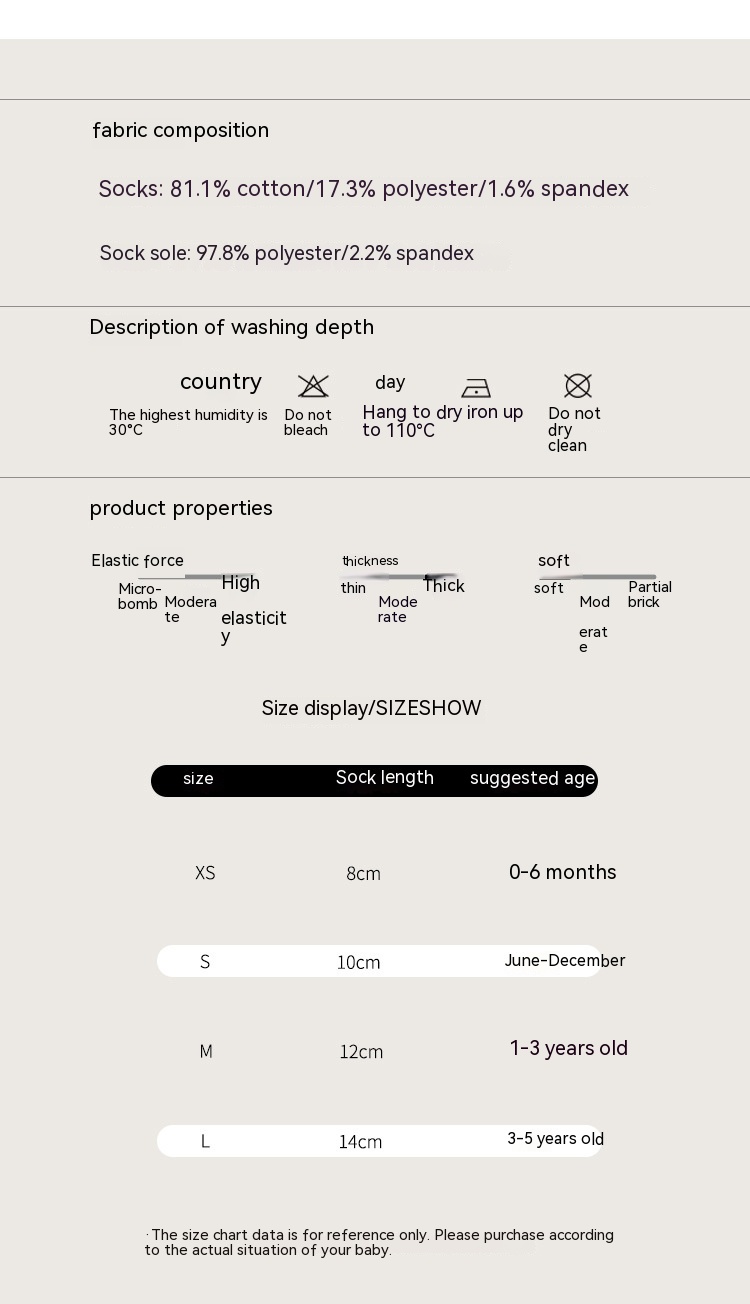The image size is (750, 1304).
Task: Choose size L in the chart
Action: pyautogui.click(x=205, y=1141)
